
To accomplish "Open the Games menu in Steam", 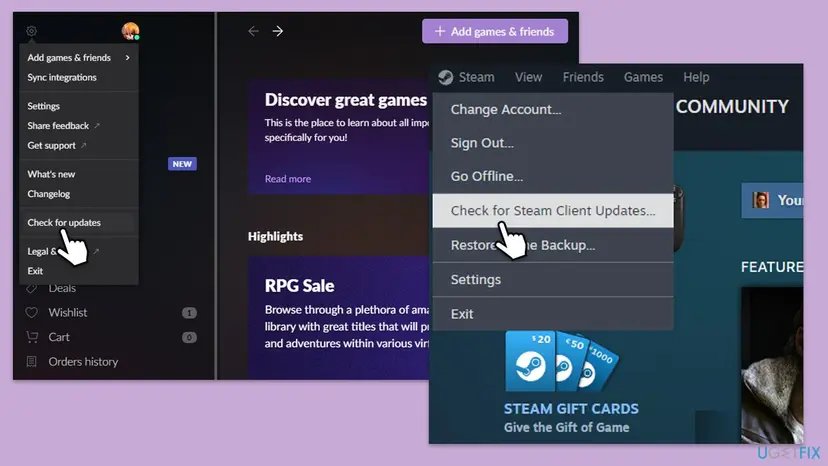I will [x=643, y=77].
